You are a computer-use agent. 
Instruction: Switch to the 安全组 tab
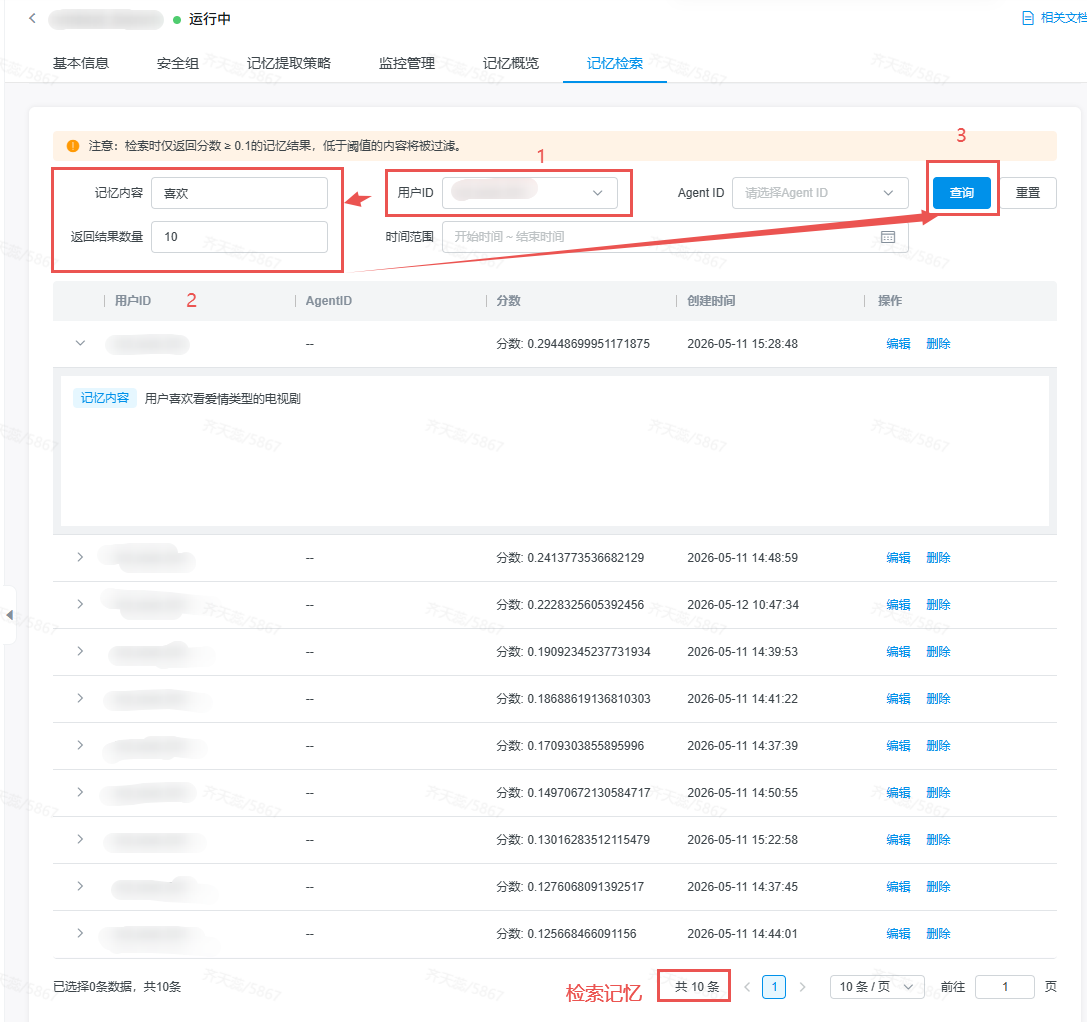(177, 63)
